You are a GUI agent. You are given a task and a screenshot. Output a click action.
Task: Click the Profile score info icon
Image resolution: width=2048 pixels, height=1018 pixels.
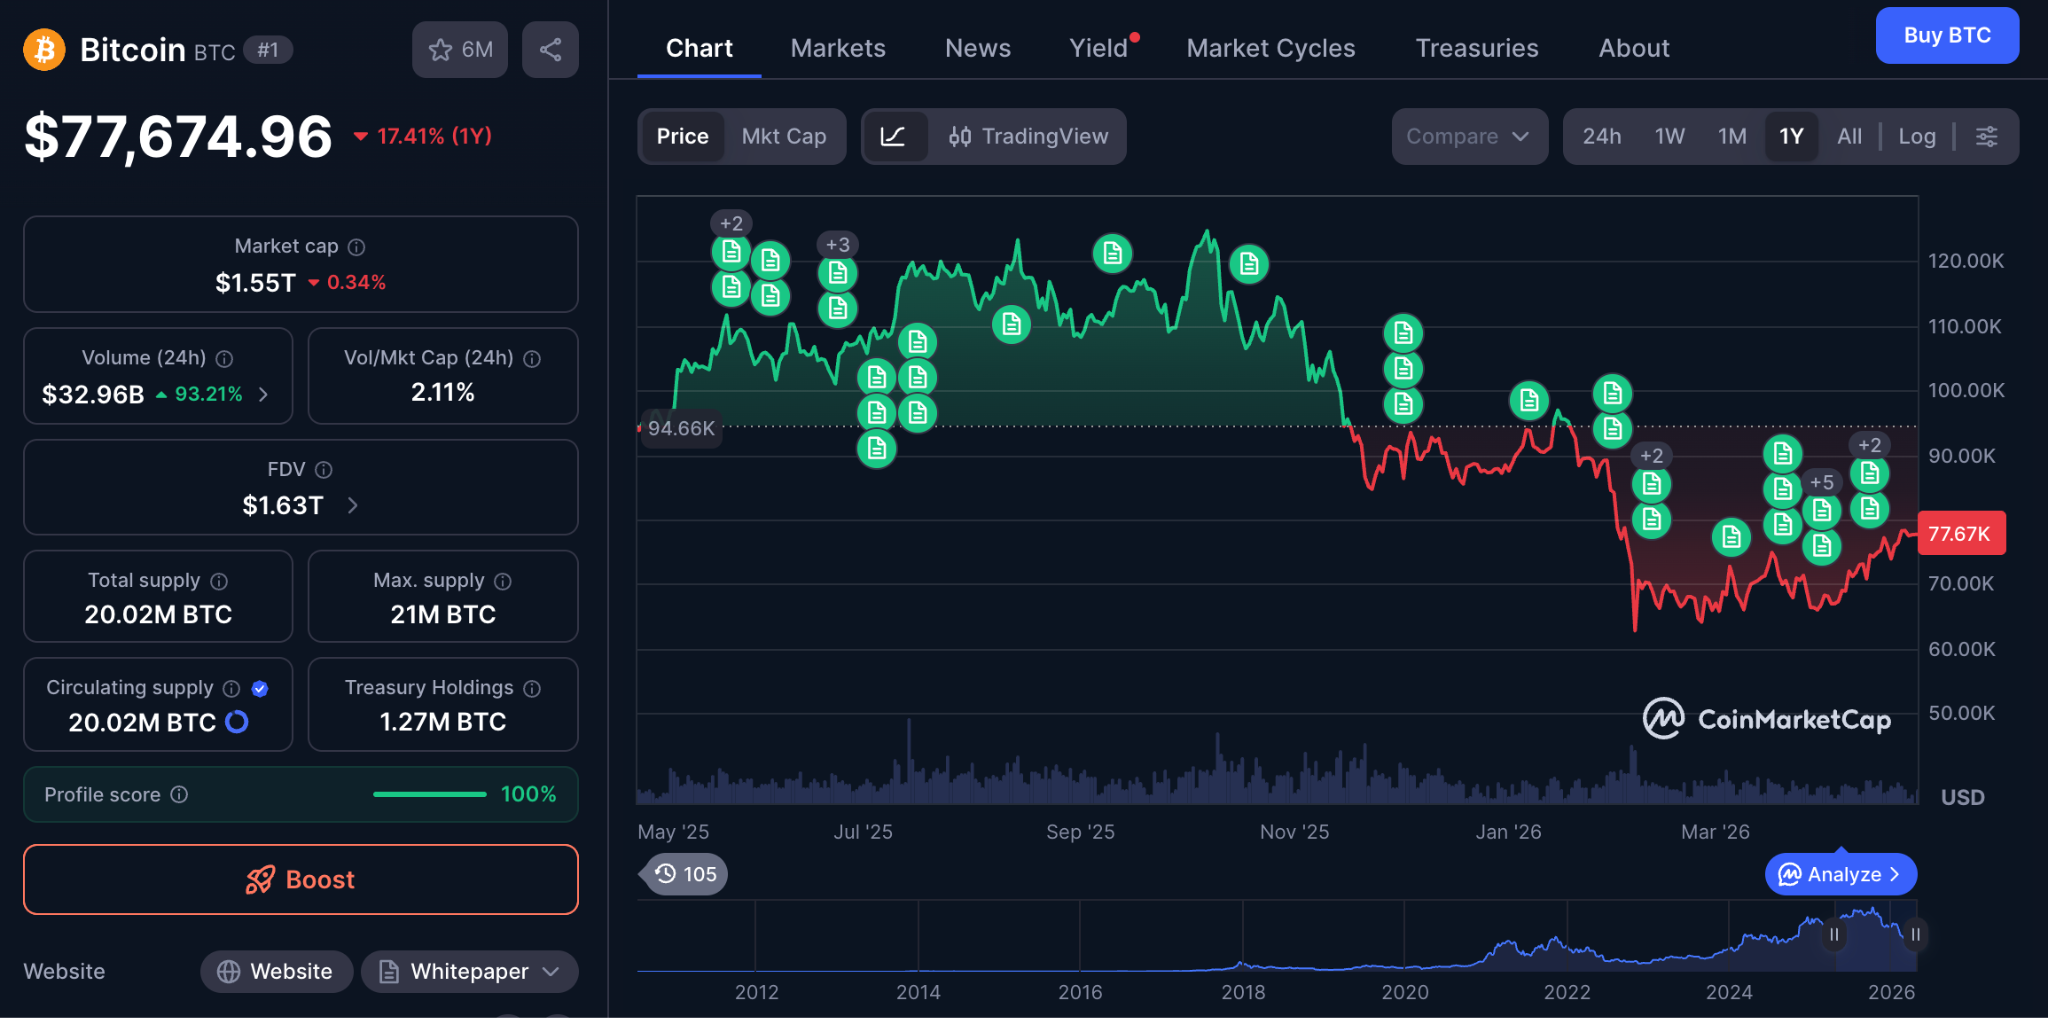(x=179, y=794)
